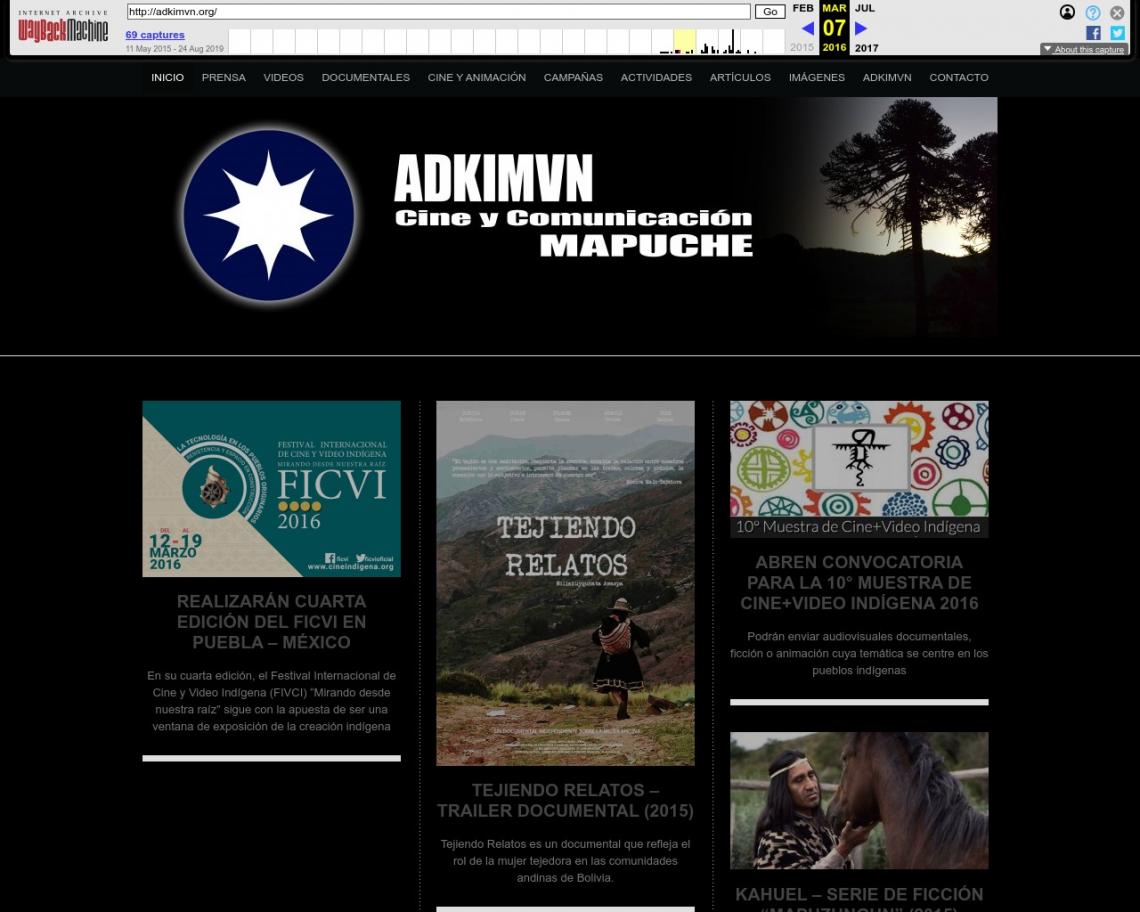Focus the Wayback URL field
This screenshot has width=1140, height=912.
[x=438, y=12]
